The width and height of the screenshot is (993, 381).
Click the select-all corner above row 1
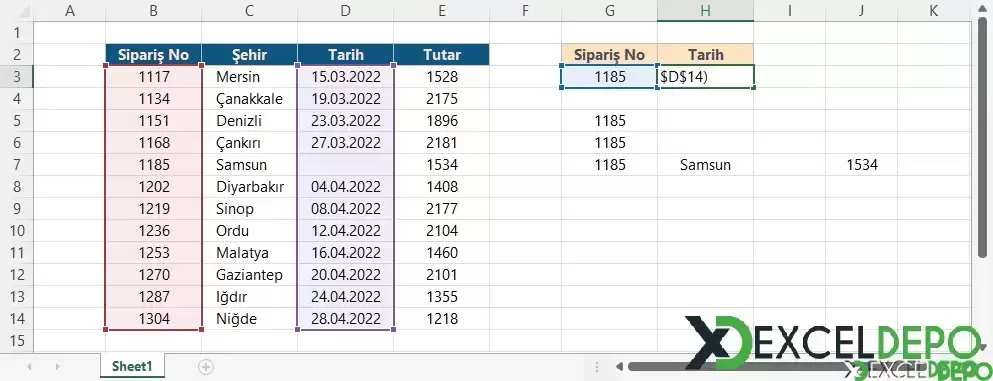tap(16, 10)
